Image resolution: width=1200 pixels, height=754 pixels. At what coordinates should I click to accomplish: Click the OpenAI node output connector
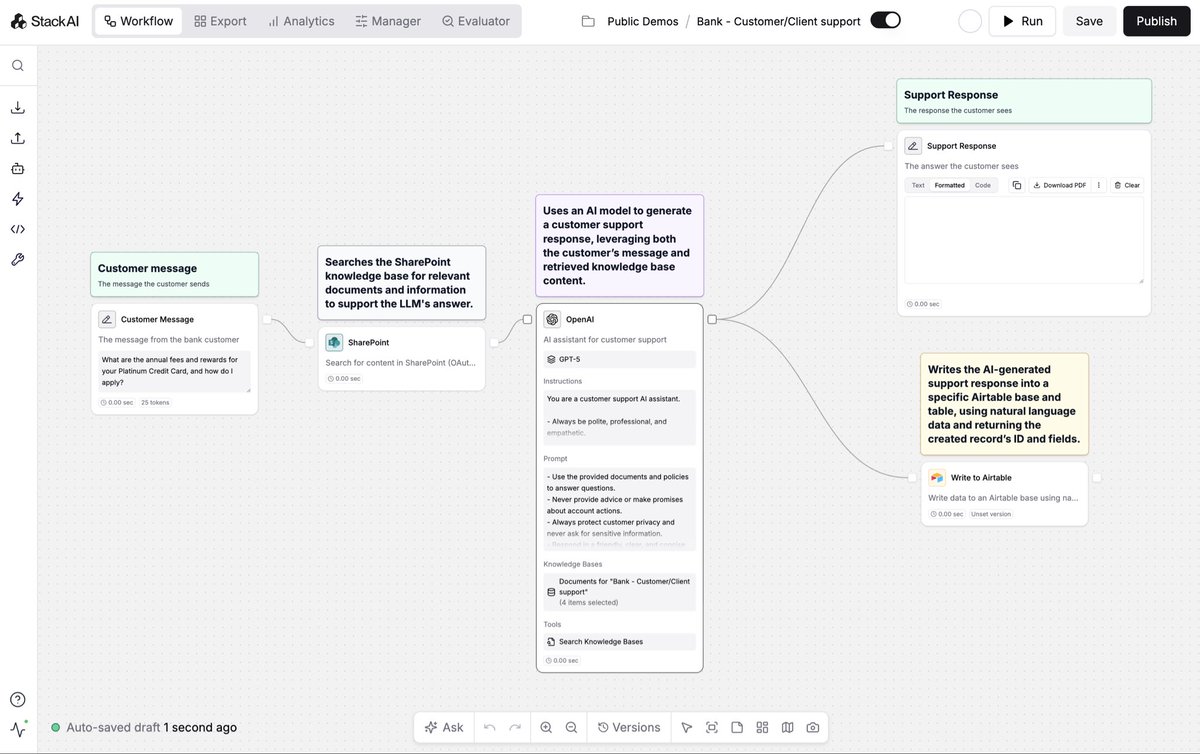point(712,320)
